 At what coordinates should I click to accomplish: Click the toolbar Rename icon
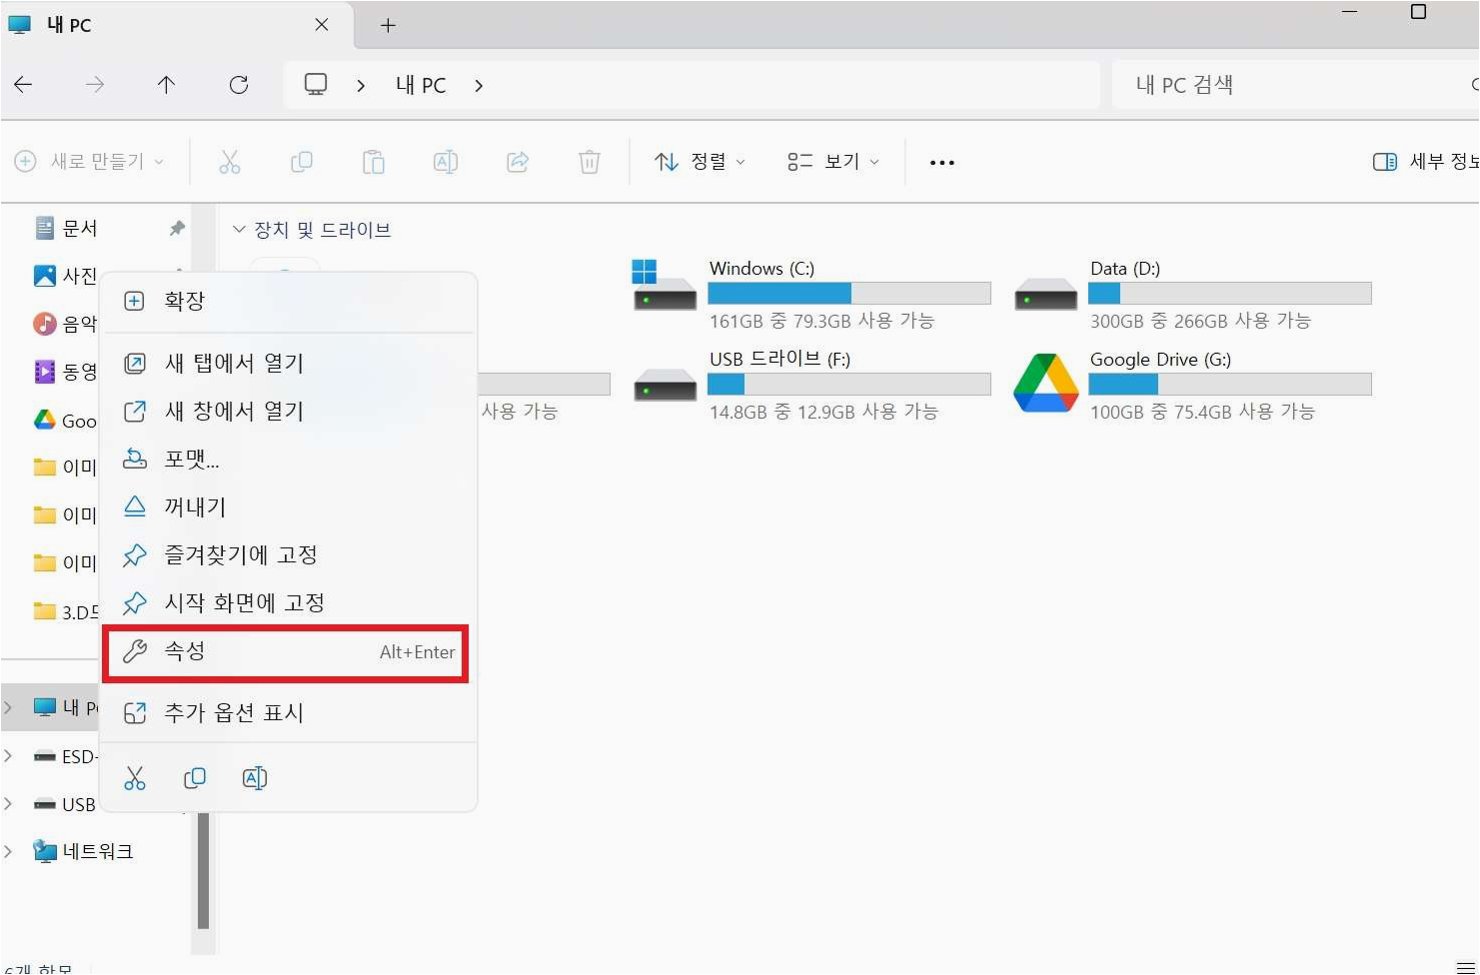tap(445, 162)
